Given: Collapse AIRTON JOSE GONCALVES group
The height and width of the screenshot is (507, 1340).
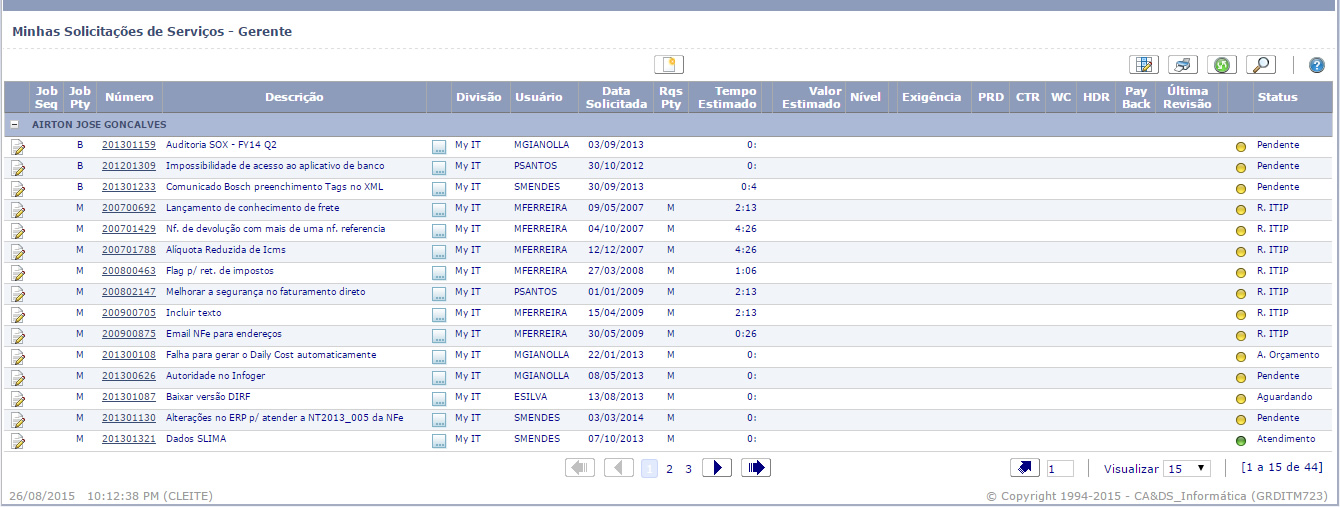Looking at the screenshot, I should [x=15, y=125].
